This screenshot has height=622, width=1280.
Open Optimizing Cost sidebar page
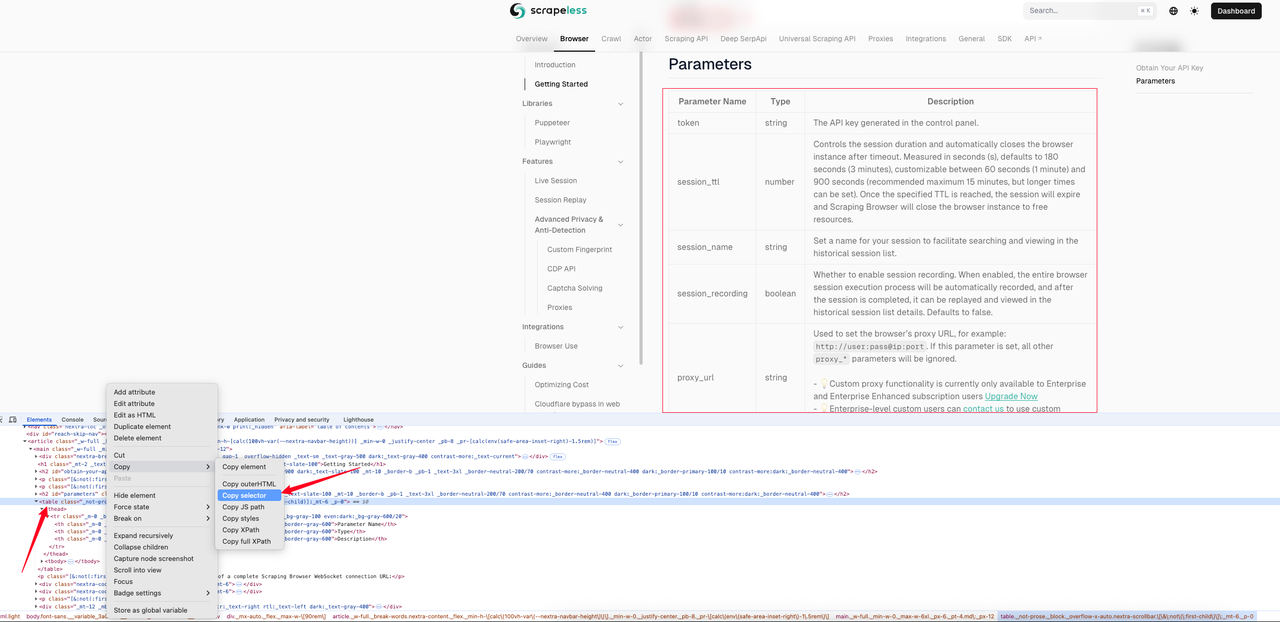562,385
